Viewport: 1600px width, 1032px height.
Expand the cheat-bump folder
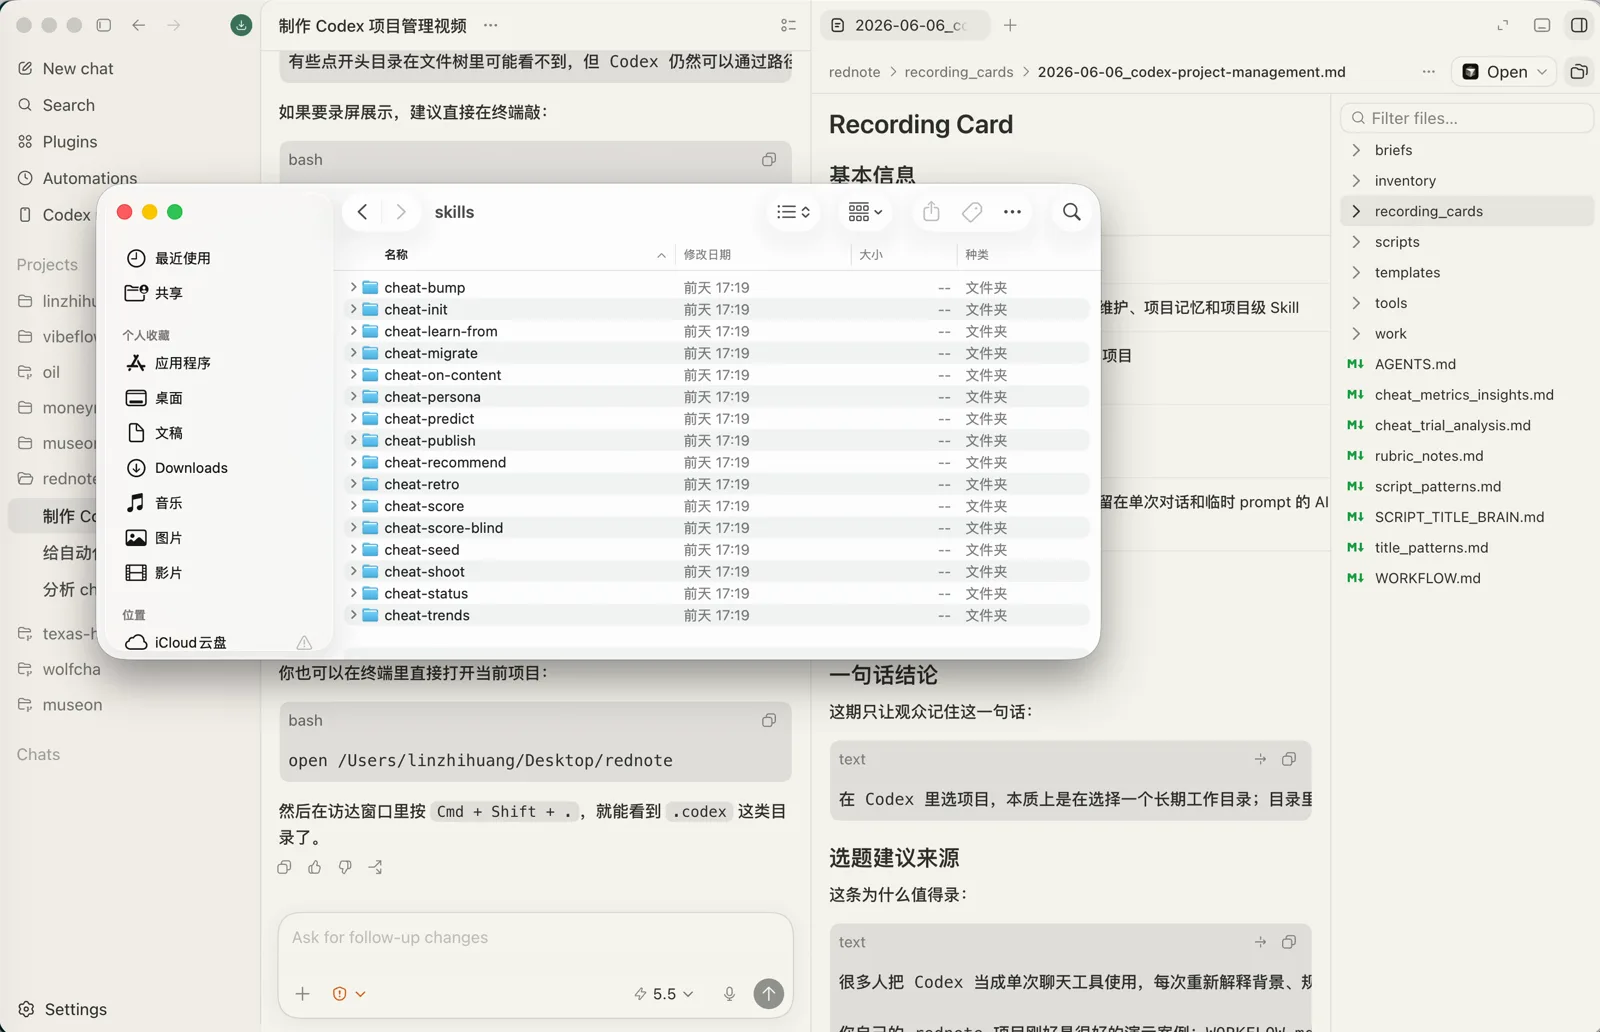tap(353, 287)
